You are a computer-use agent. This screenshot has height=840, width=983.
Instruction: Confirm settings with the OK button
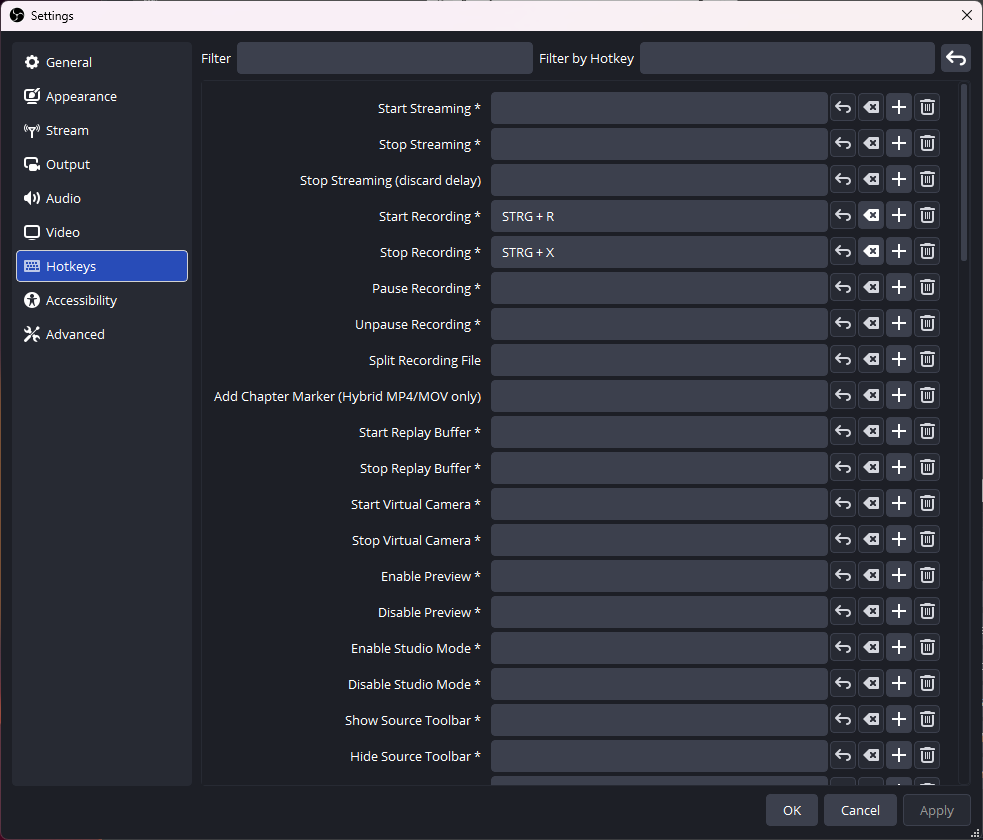pos(791,810)
